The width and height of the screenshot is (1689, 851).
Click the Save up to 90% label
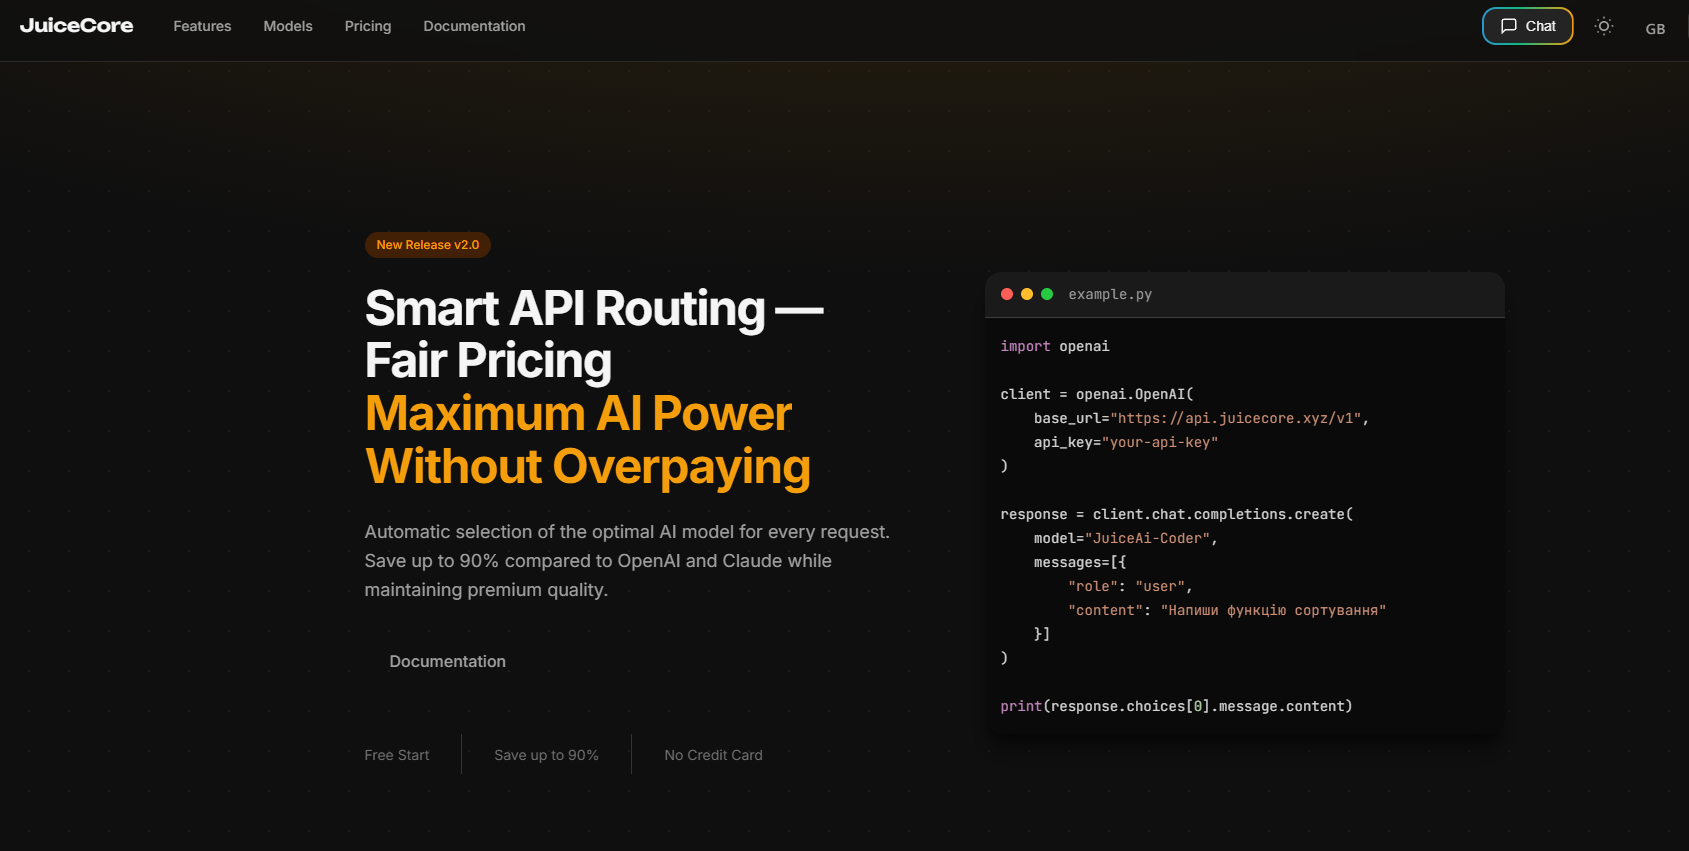click(546, 755)
